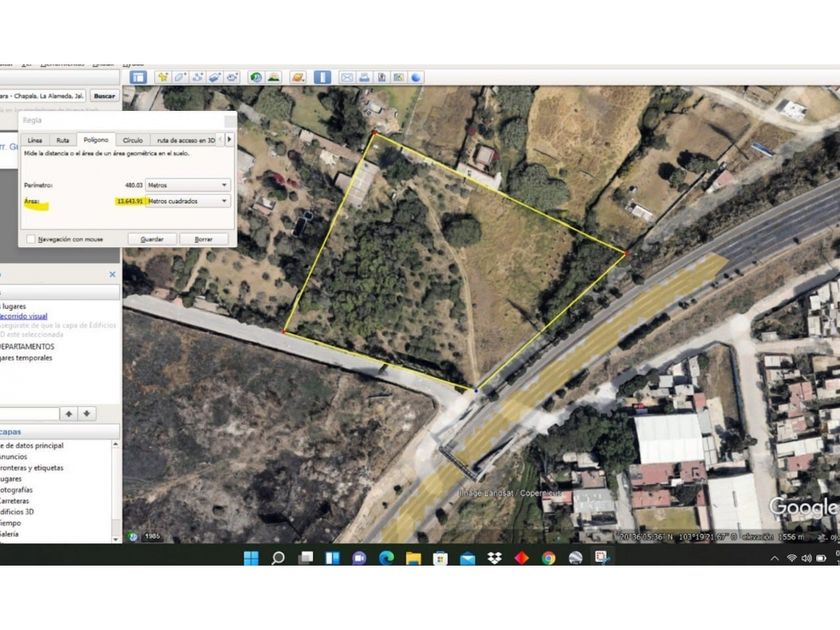Close the sidebar panel with the blue X

coord(112,274)
